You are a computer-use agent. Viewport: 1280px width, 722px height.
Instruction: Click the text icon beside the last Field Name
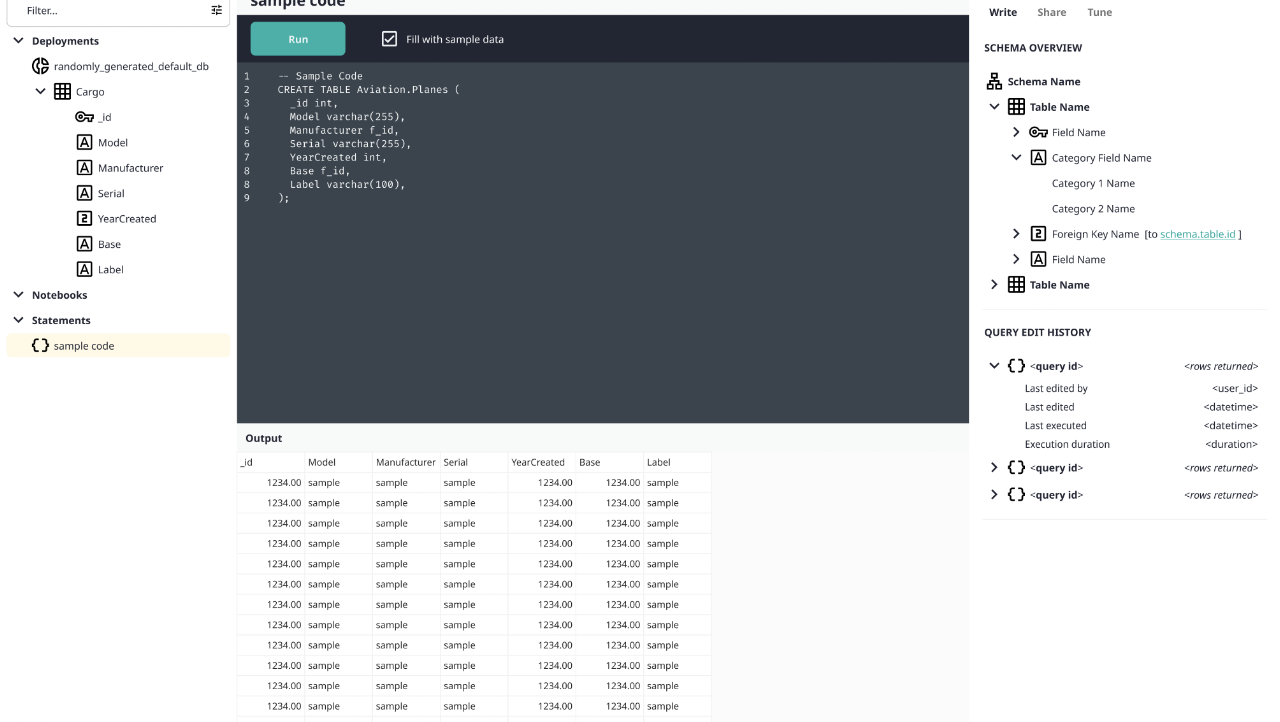pyautogui.click(x=1038, y=260)
